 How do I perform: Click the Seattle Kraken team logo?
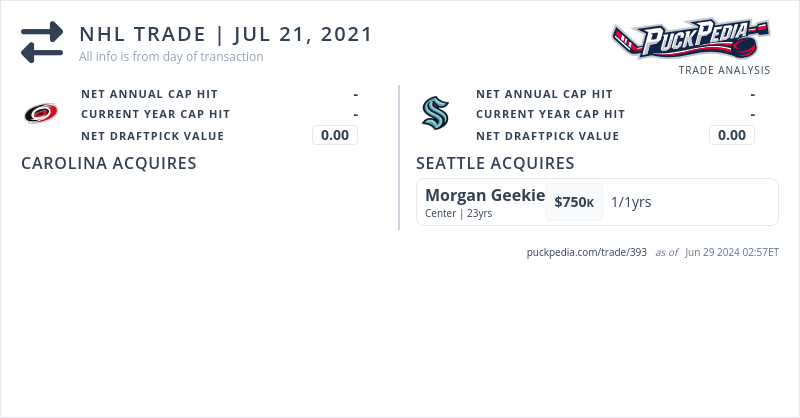435,114
